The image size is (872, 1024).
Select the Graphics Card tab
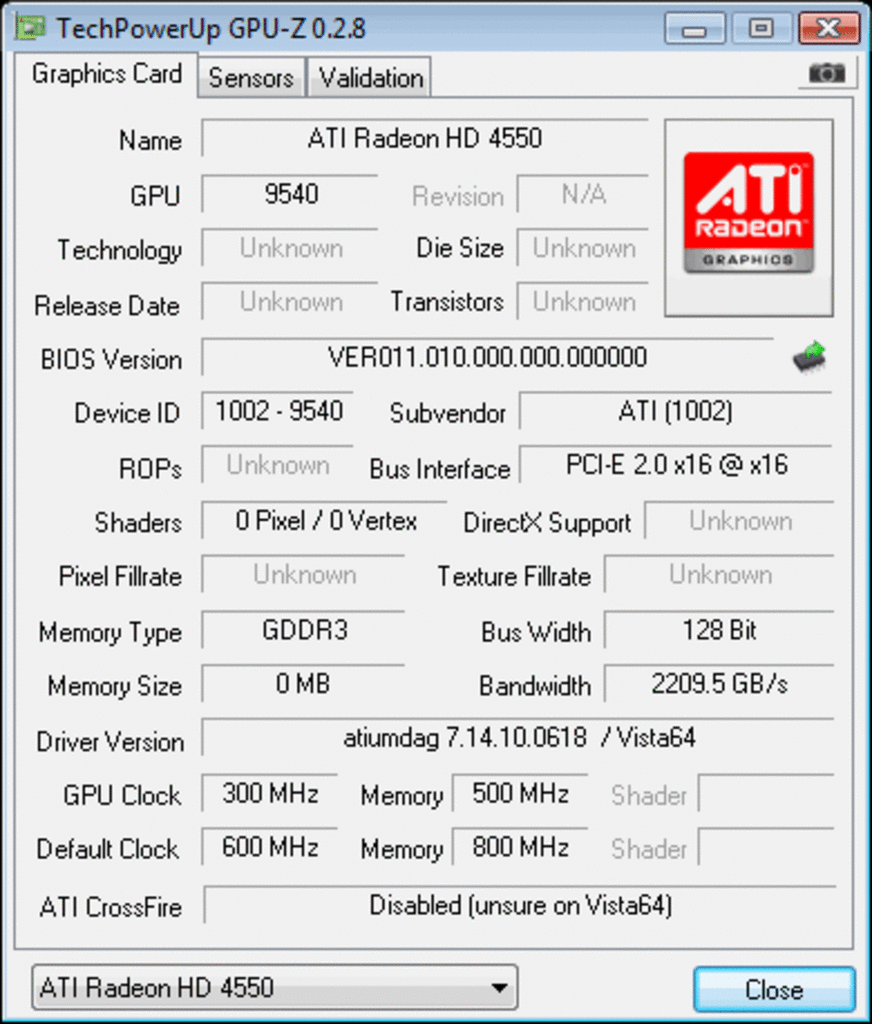click(106, 74)
